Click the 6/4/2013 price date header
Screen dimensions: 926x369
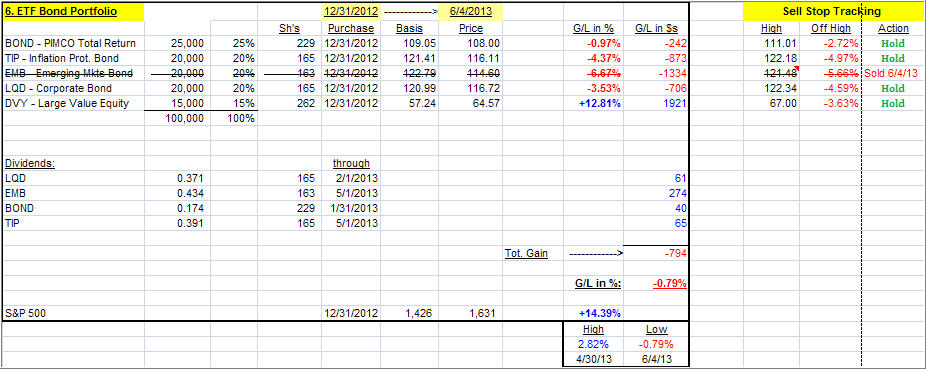click(470, 12)
